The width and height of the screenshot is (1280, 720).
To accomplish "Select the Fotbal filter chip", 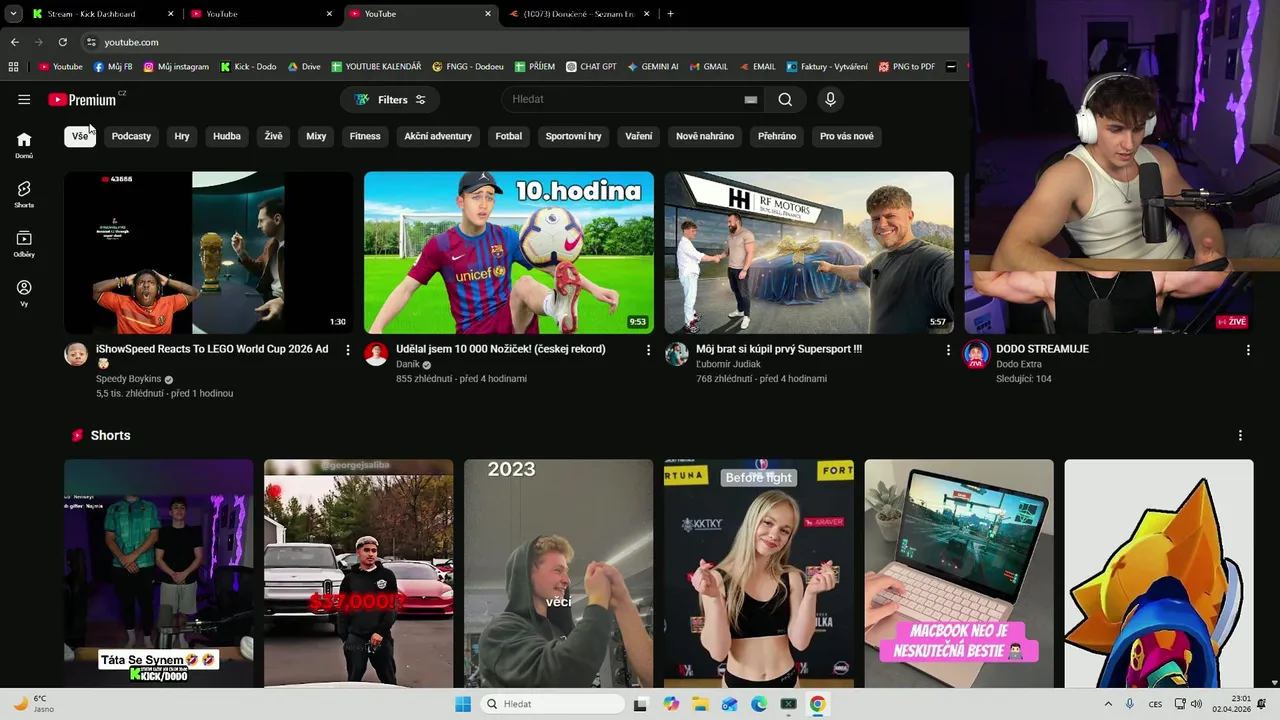I will point(509,136).
